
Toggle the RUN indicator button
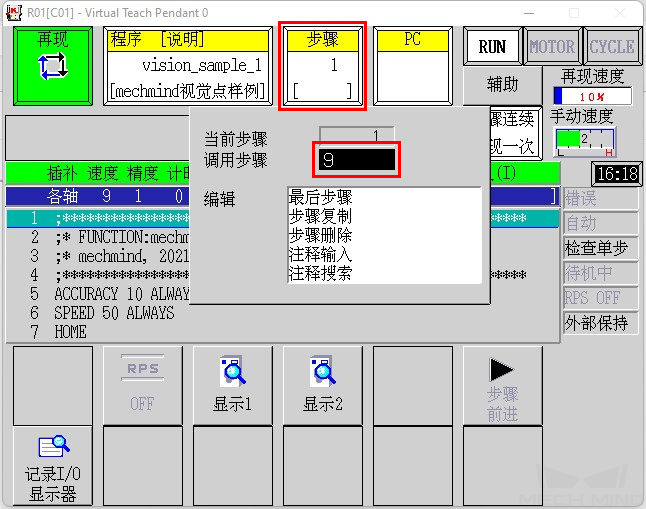pyautogui.click(x=492, y=46)
